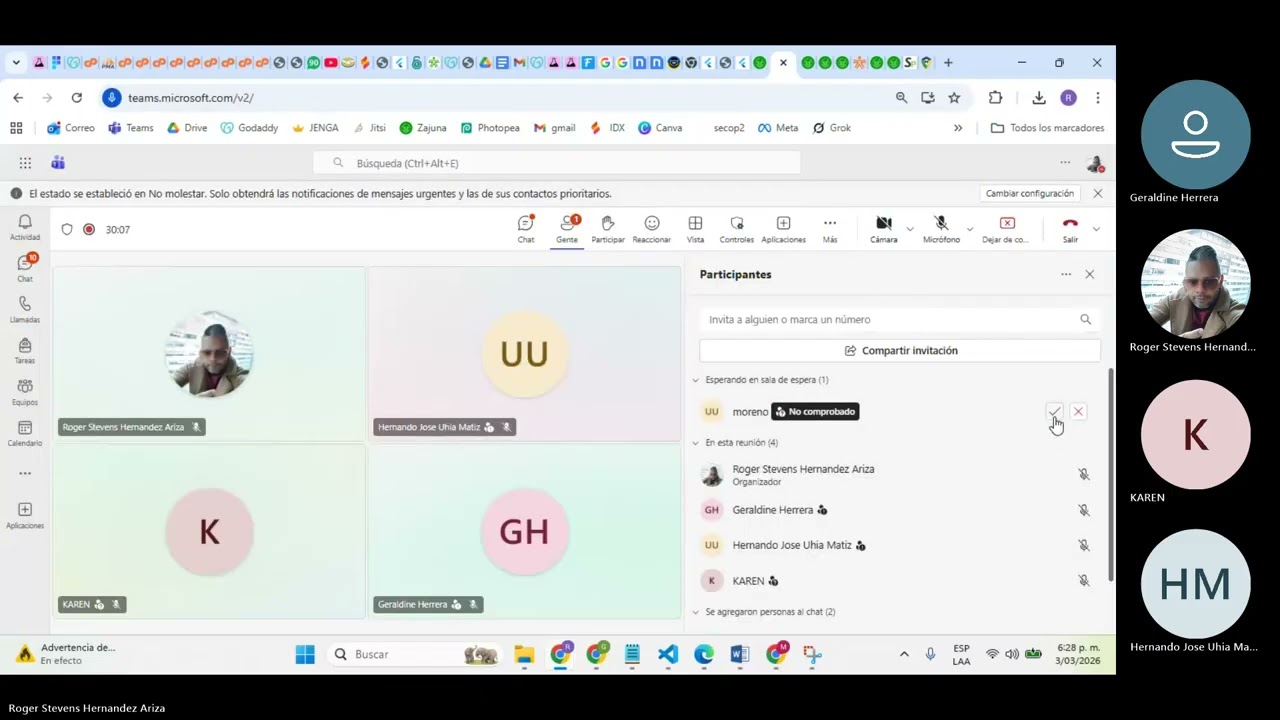Expand the Salir options arrow
Screen dimensions: 1280x720
coord(1096,229)
